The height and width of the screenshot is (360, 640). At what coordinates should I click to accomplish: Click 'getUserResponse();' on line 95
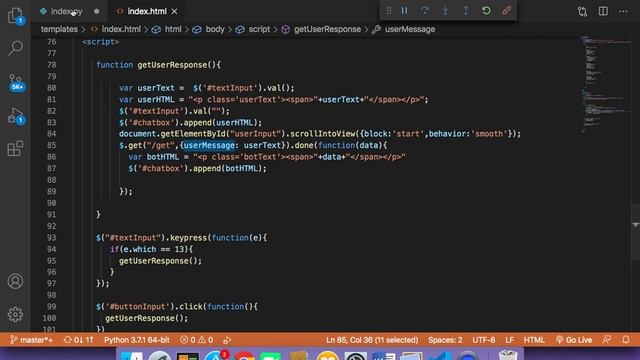160,261
